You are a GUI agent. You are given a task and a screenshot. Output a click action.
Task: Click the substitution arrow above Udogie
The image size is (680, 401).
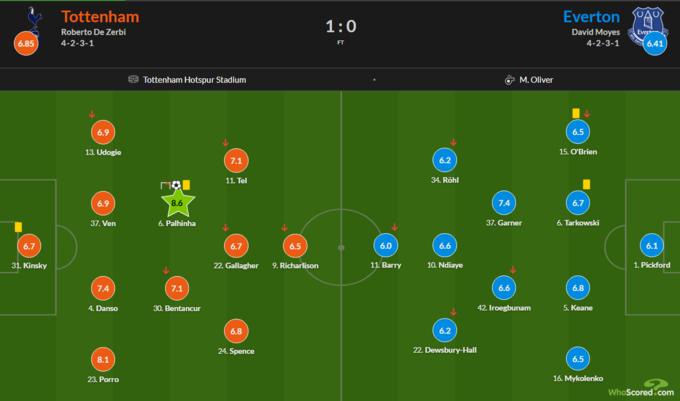coord(92,114)
